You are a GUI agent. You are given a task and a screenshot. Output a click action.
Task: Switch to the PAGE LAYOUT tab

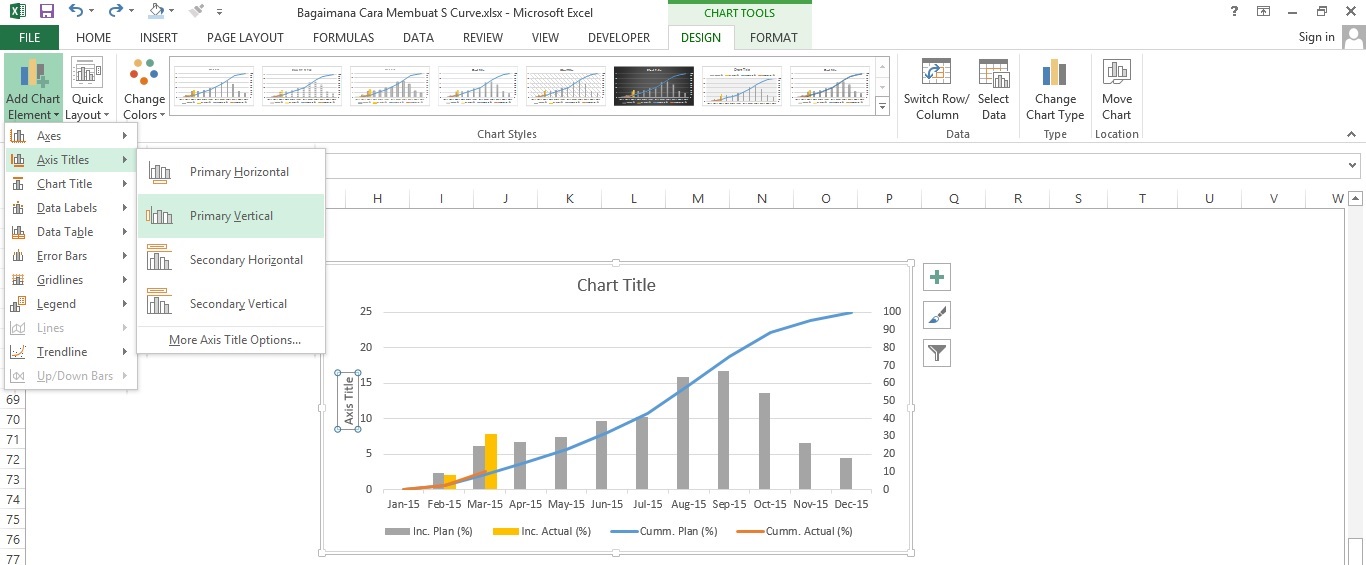245,37
